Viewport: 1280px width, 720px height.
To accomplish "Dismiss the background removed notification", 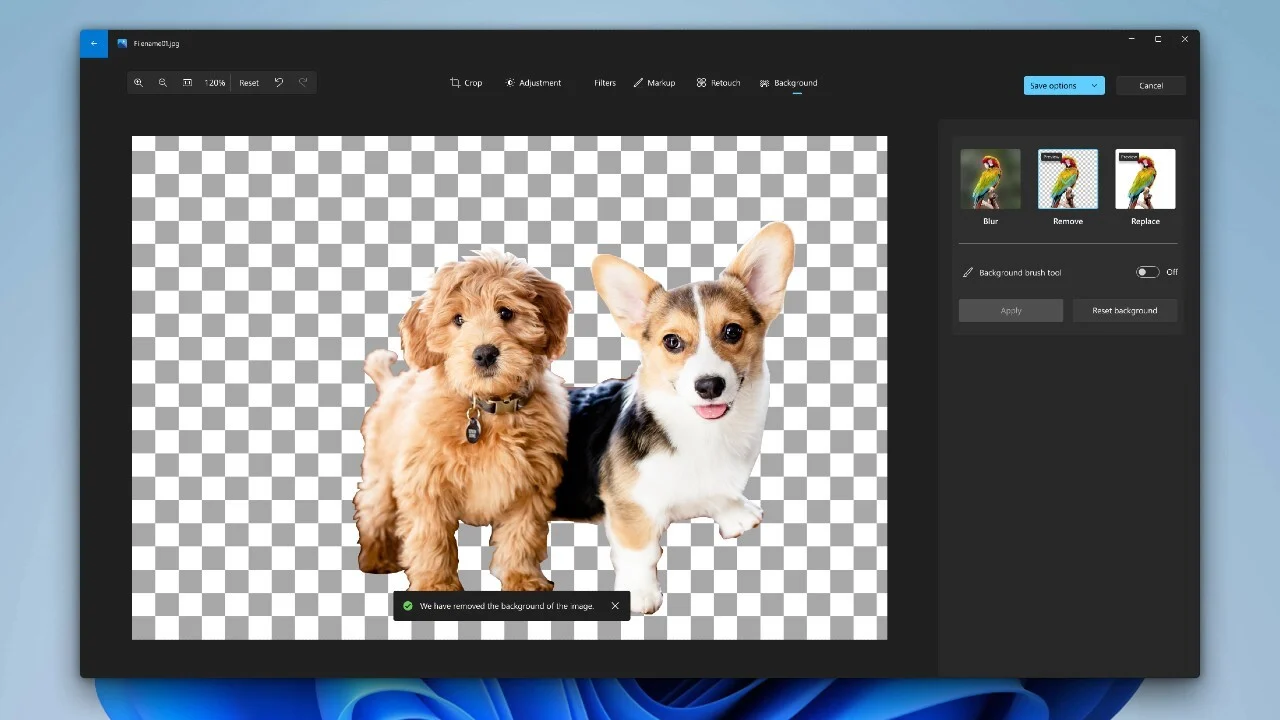I will [615, 606].
